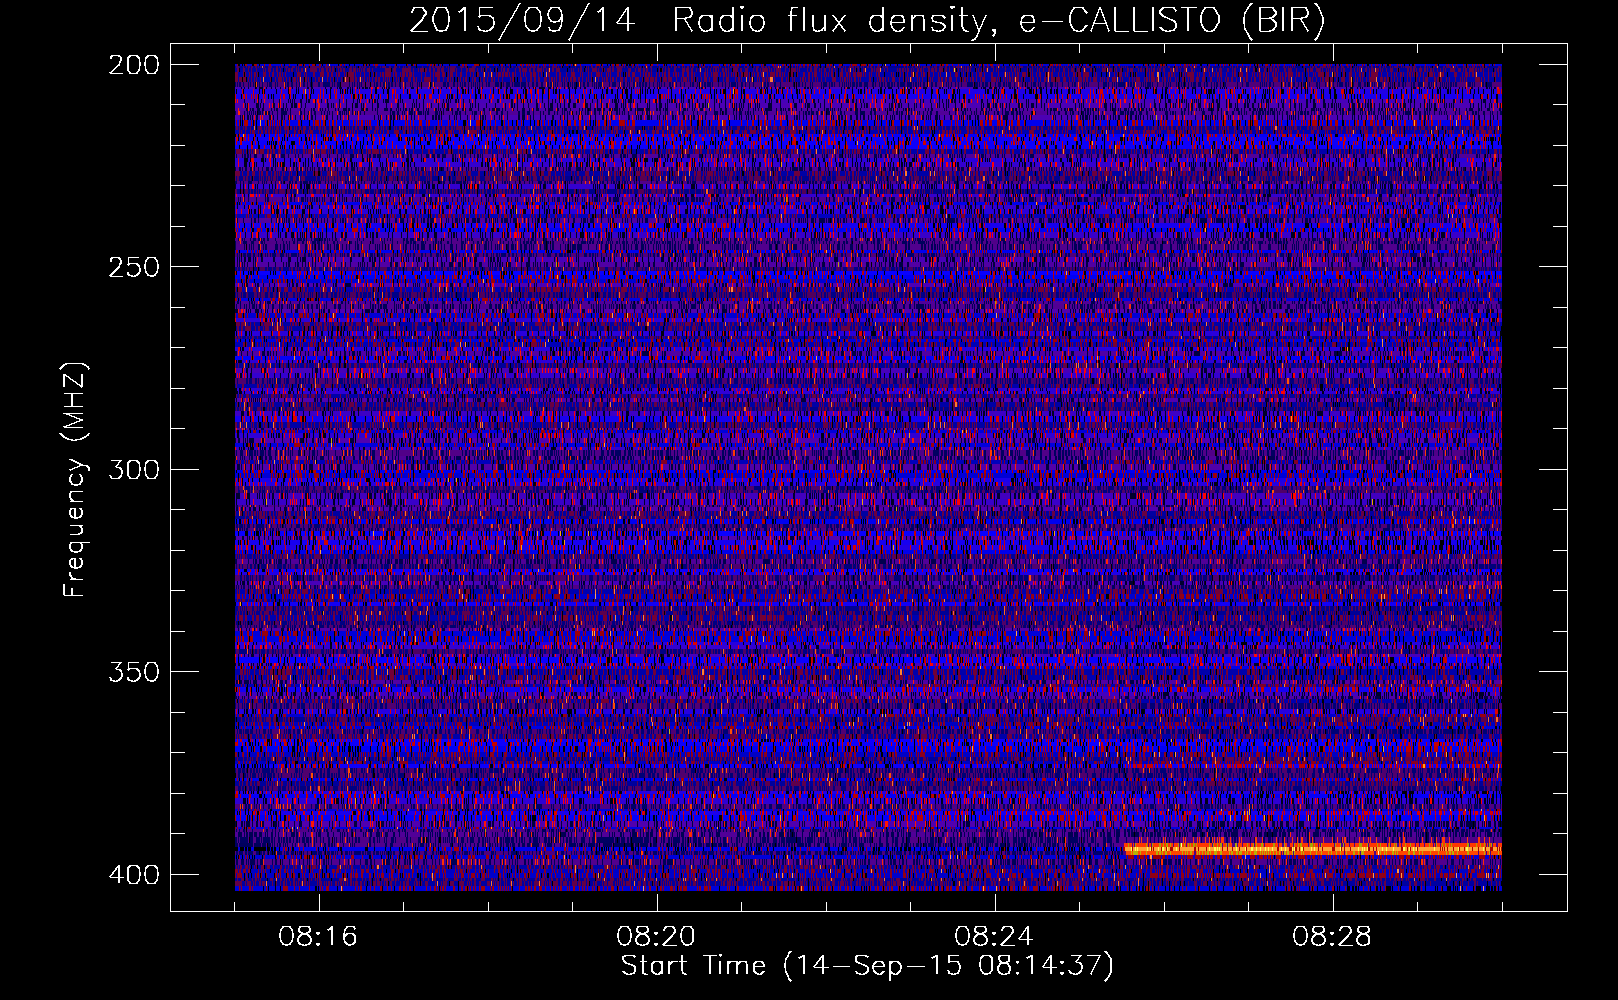Click the 350 frequency tick label
Screen dimensions: 1618x1000
coord(133,672)
